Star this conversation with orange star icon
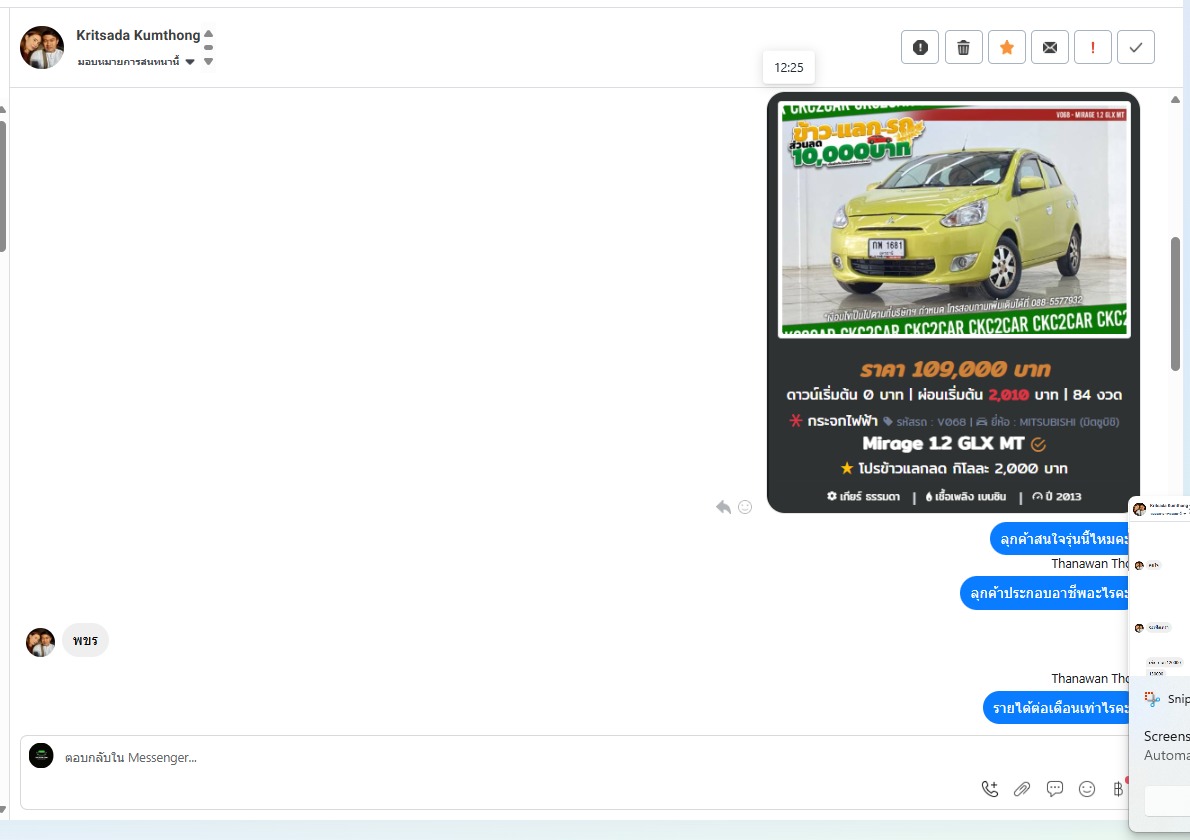This screenshot has height=840, width=1190. (x=1006, y=47)
